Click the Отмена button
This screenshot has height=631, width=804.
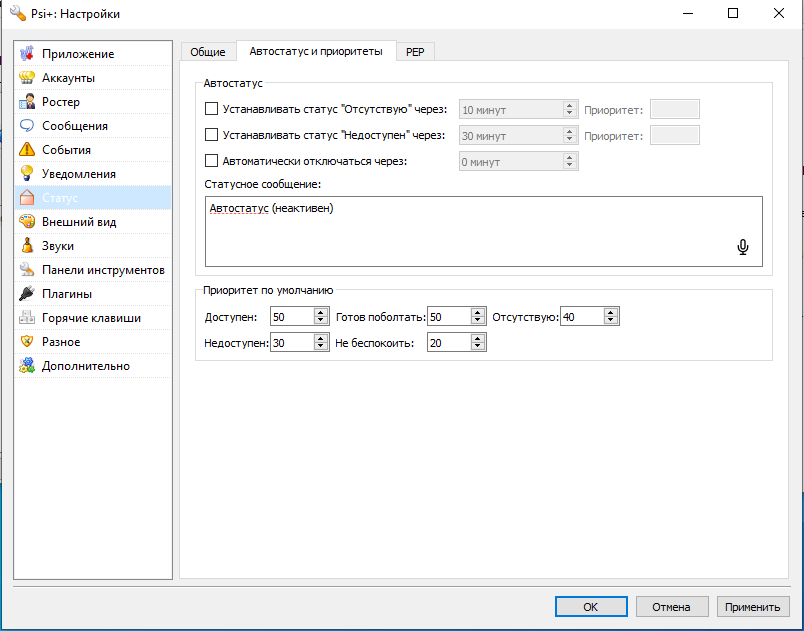tap(671, 607)
